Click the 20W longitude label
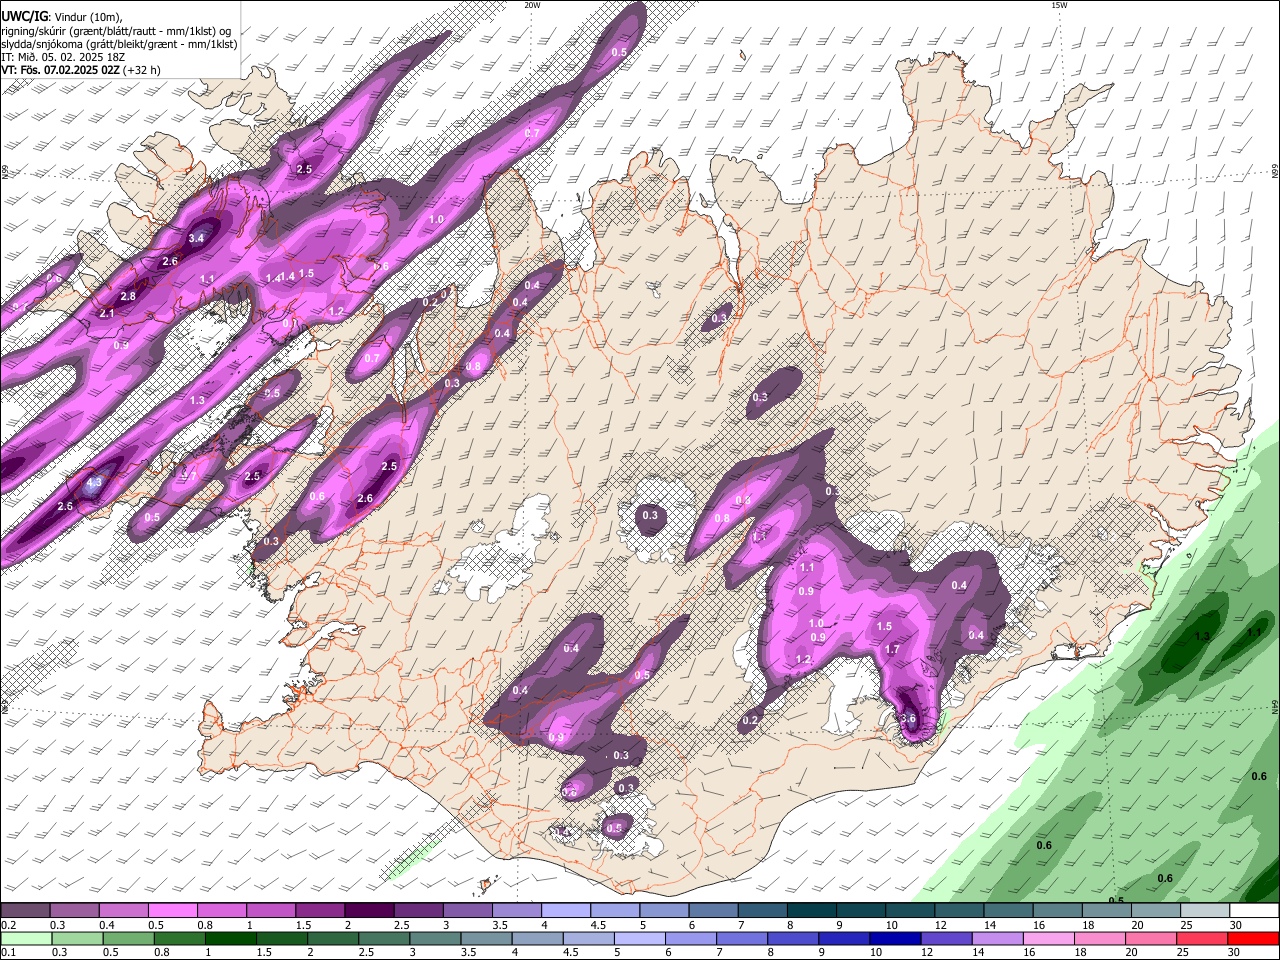Viewport: 1280px width, 960px height. tap(532, 5)
